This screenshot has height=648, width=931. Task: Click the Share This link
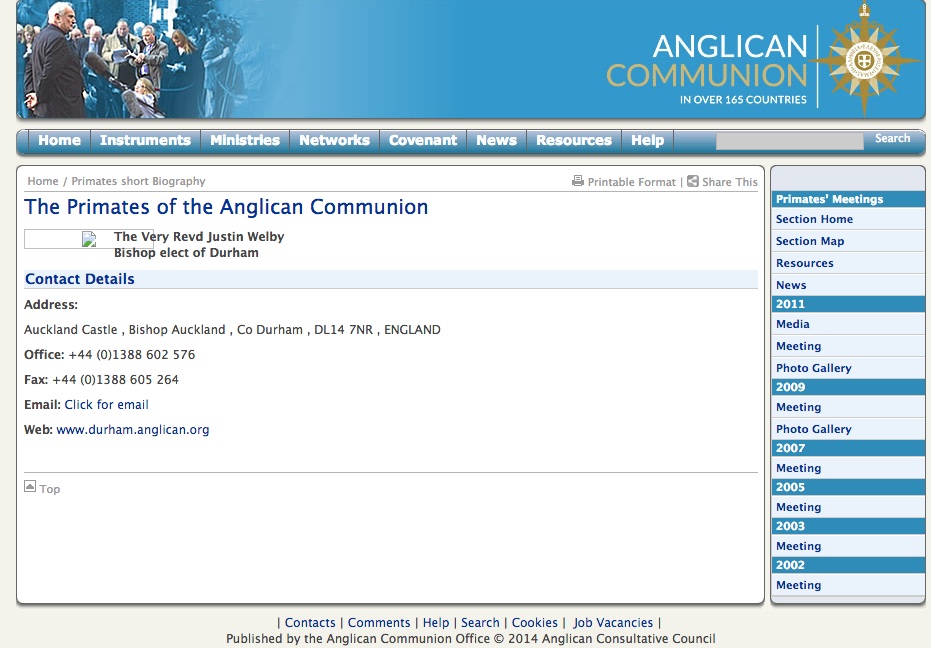pyautogui.click(x=730, y=182)
